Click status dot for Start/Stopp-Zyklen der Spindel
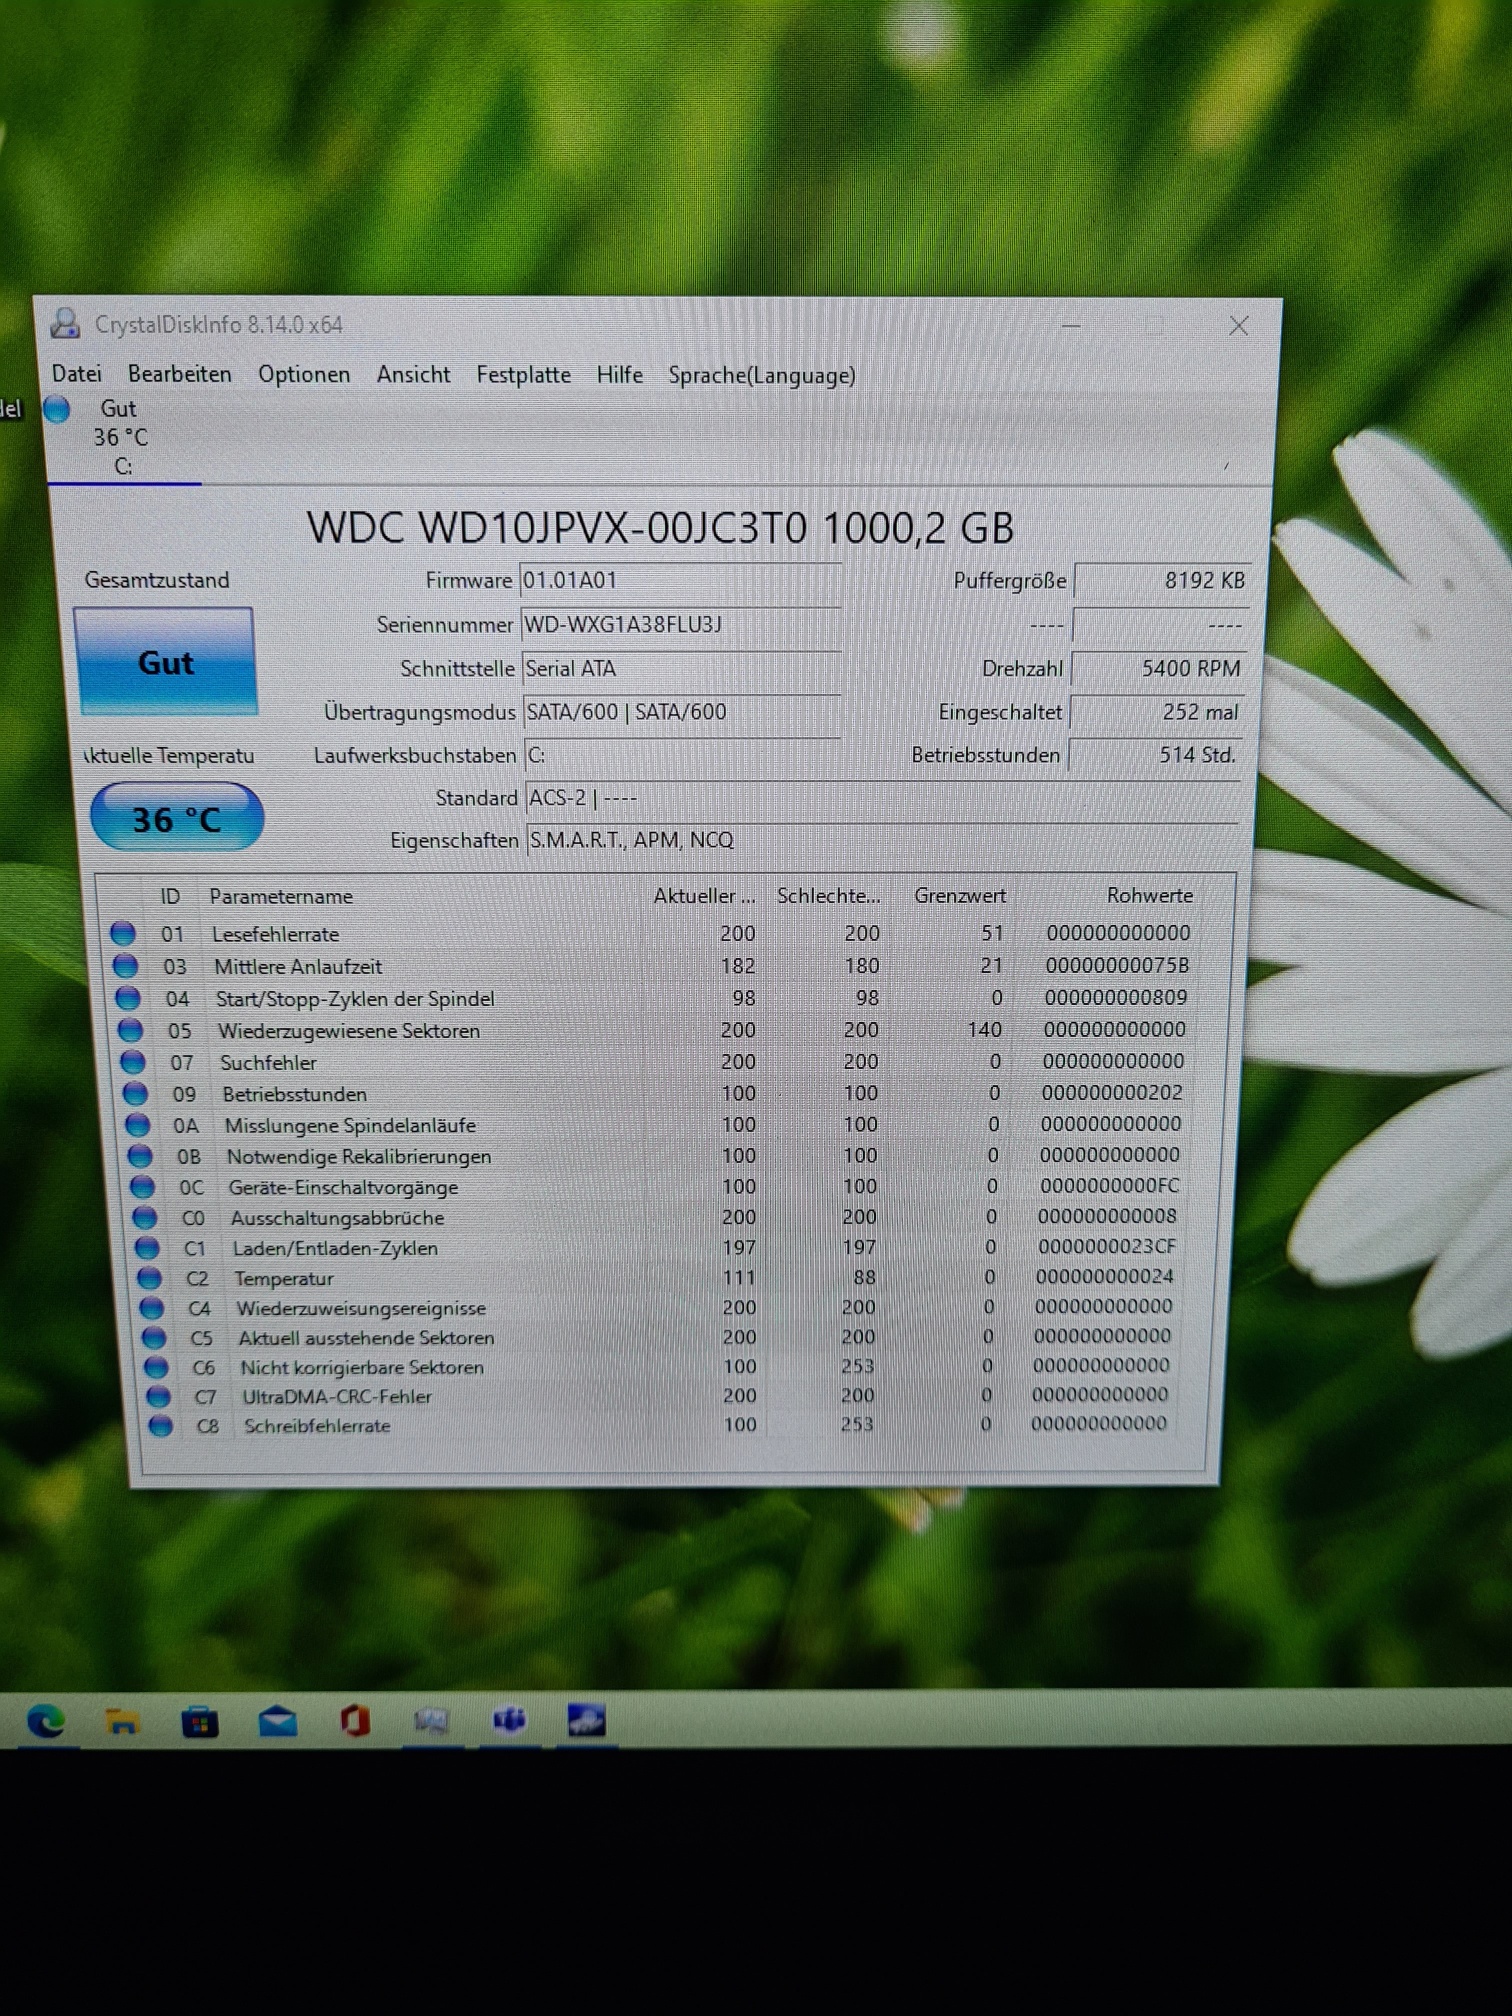The width and height of the screenshot is (1512, 2016). 127,997
